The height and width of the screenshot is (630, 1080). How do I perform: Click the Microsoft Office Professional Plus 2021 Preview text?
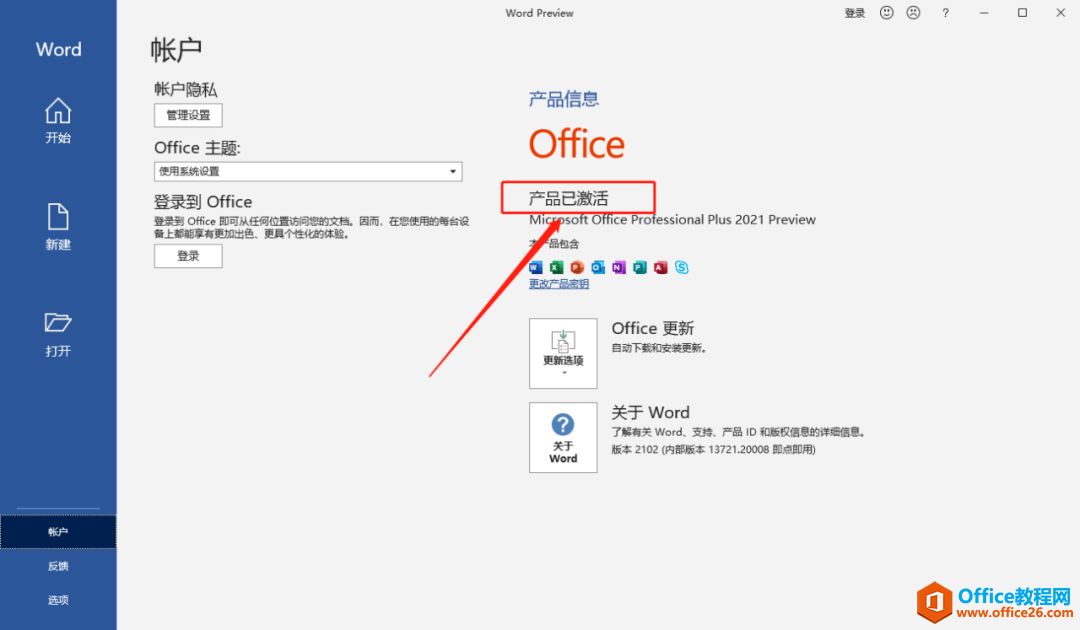click(x=672, y=220)
